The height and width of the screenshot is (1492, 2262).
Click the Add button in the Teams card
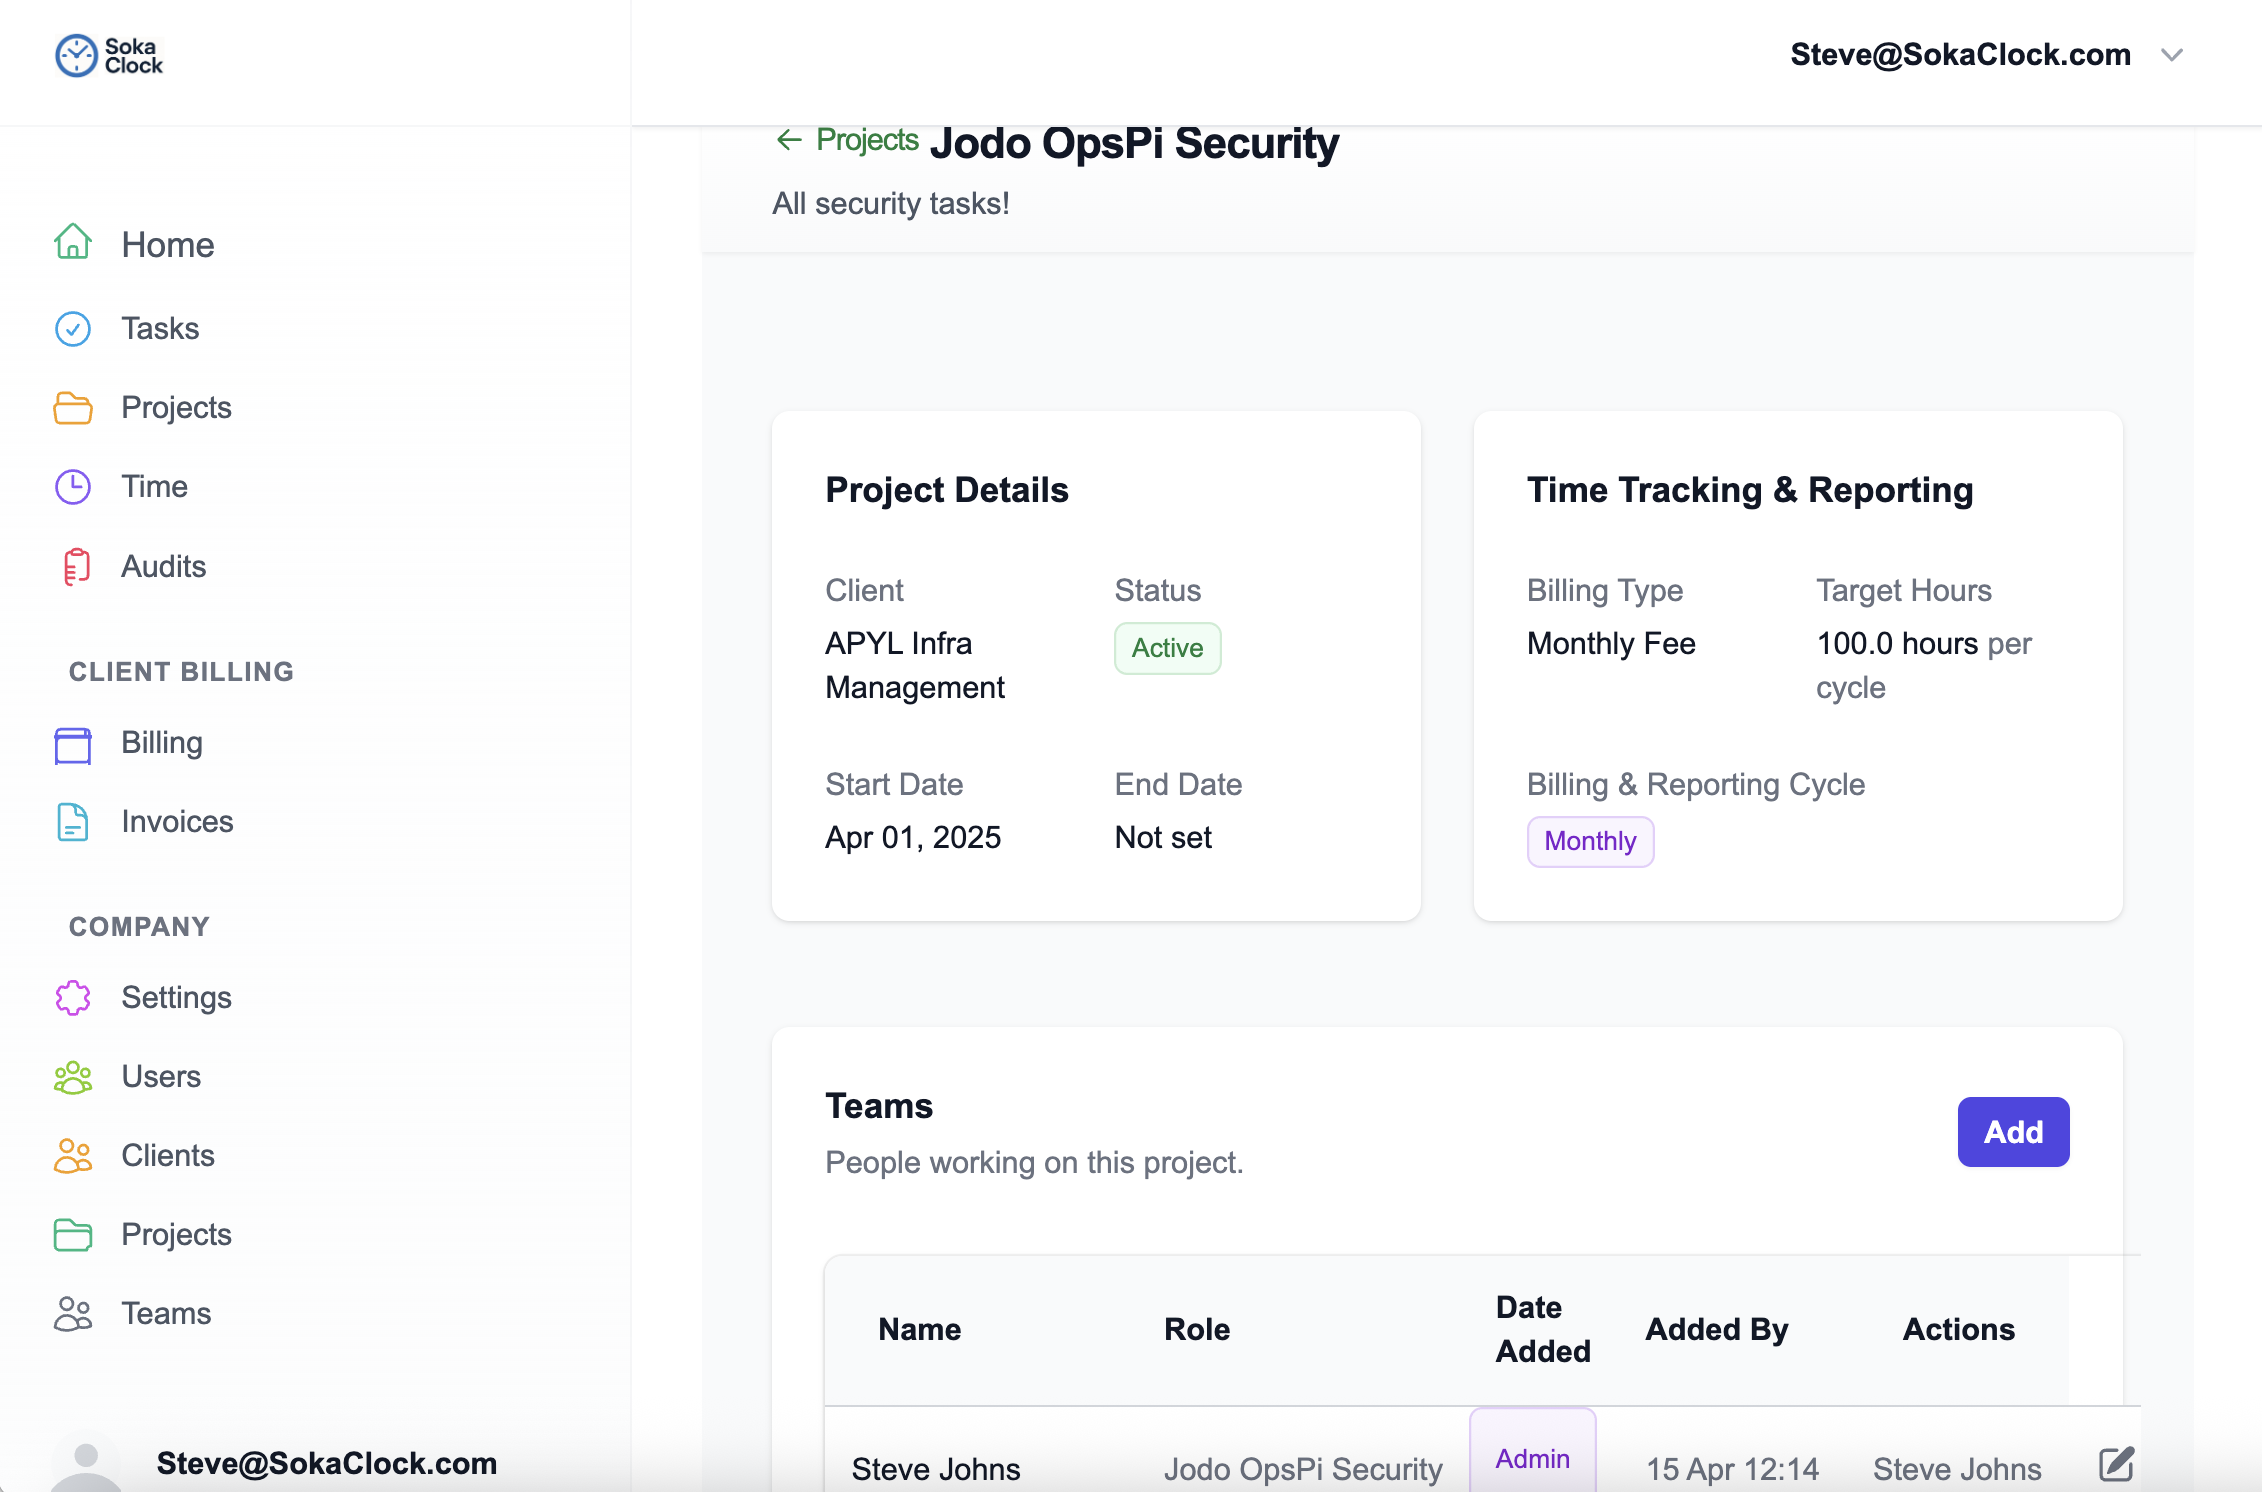coord(2013,1131)
